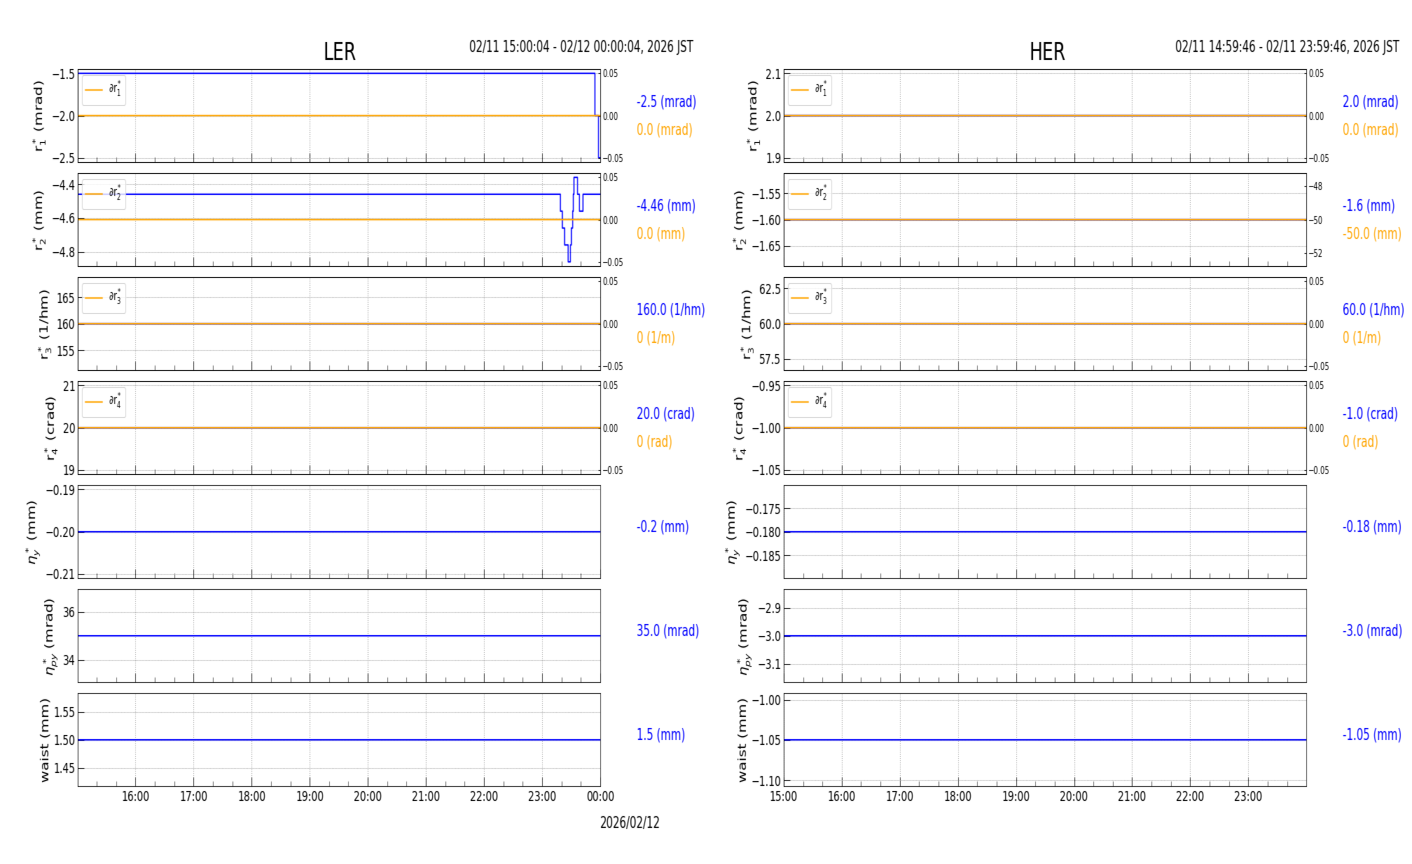Image resolution: width=1412 pixels, height=864 pixels.
Task: Click the 19:00 tick on the HER time axis
Action: tap(1016, 797)
